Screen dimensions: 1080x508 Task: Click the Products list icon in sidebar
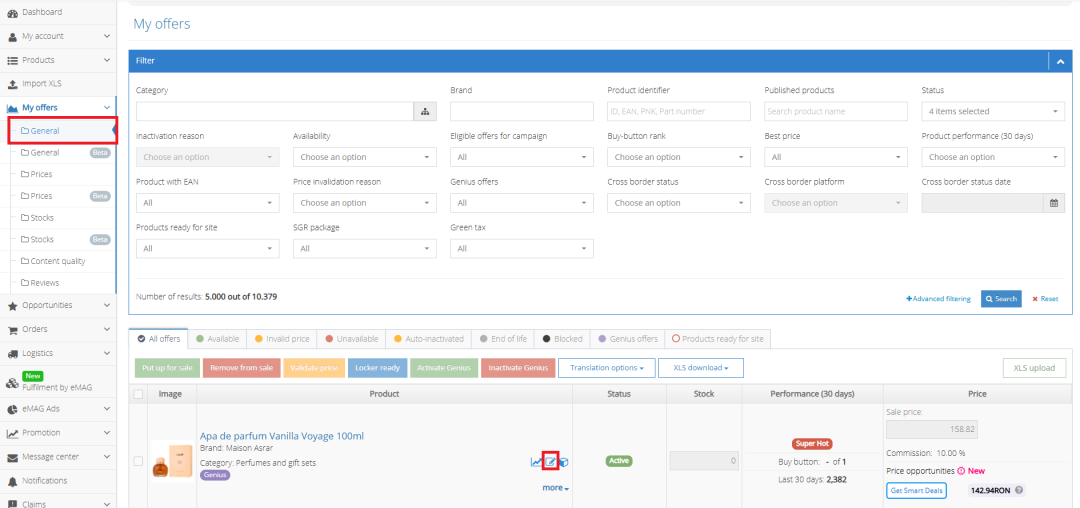pyautogui.click(x=12, y=61)
